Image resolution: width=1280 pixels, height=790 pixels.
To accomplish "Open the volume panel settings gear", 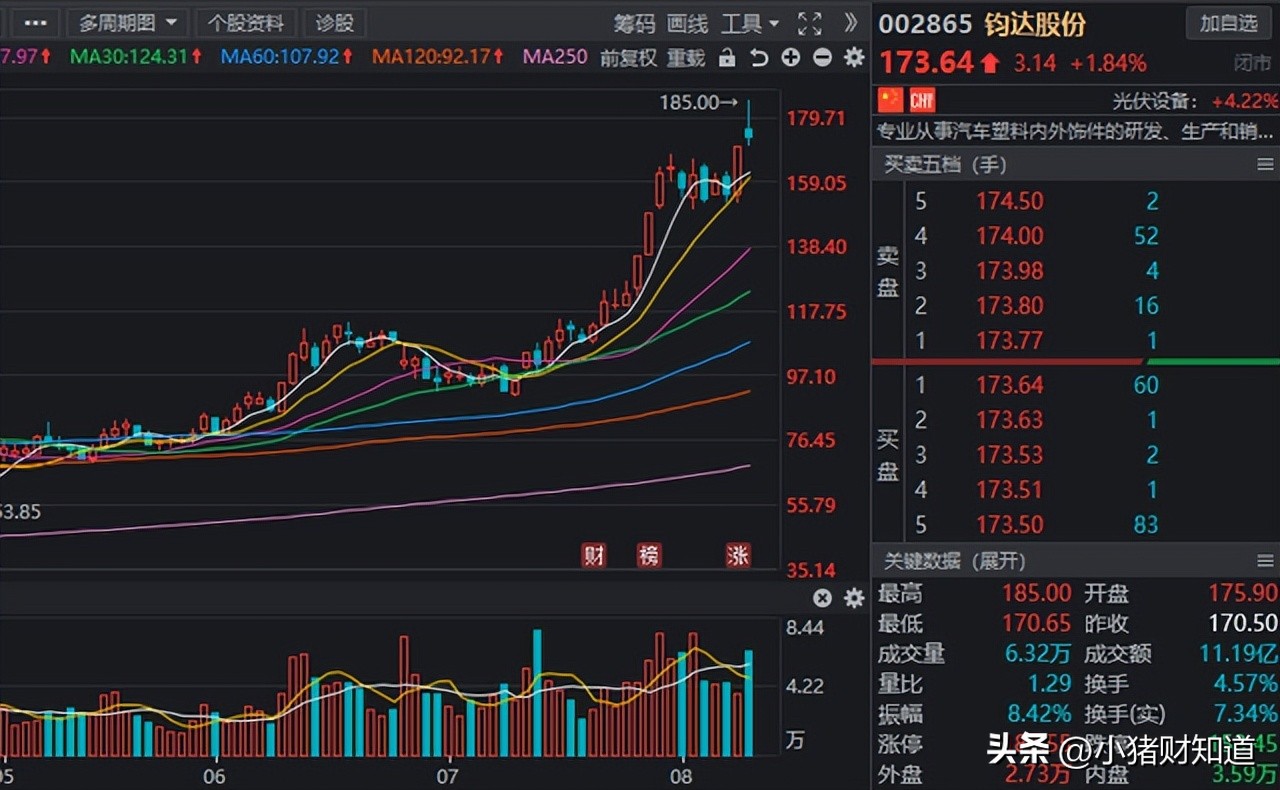I will 853,598.
